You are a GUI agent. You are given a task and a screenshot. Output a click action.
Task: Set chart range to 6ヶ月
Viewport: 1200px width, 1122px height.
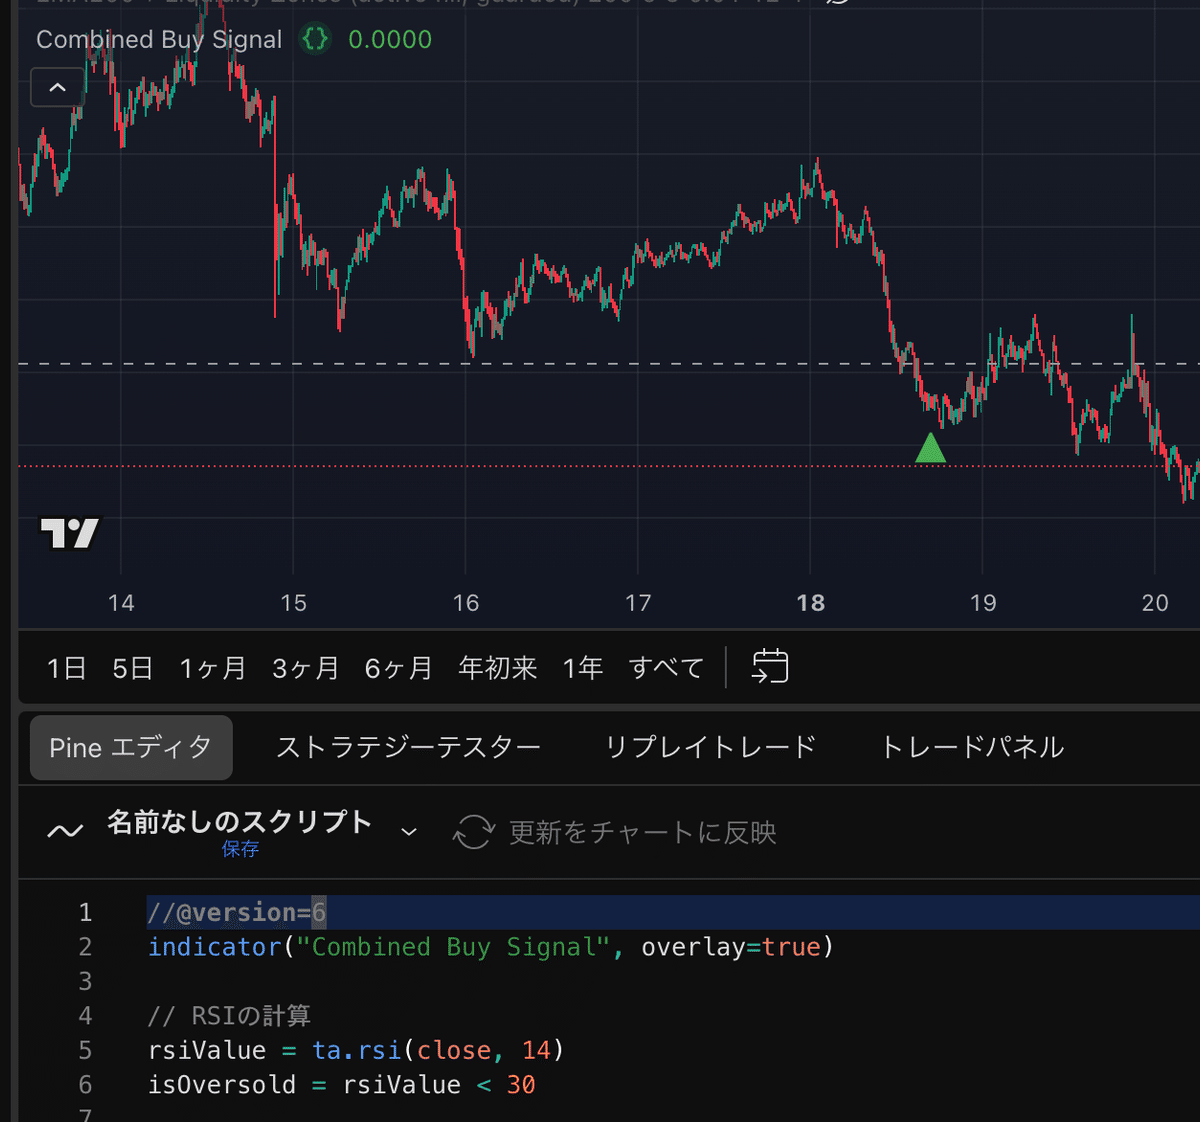click(x=398, y=668)
